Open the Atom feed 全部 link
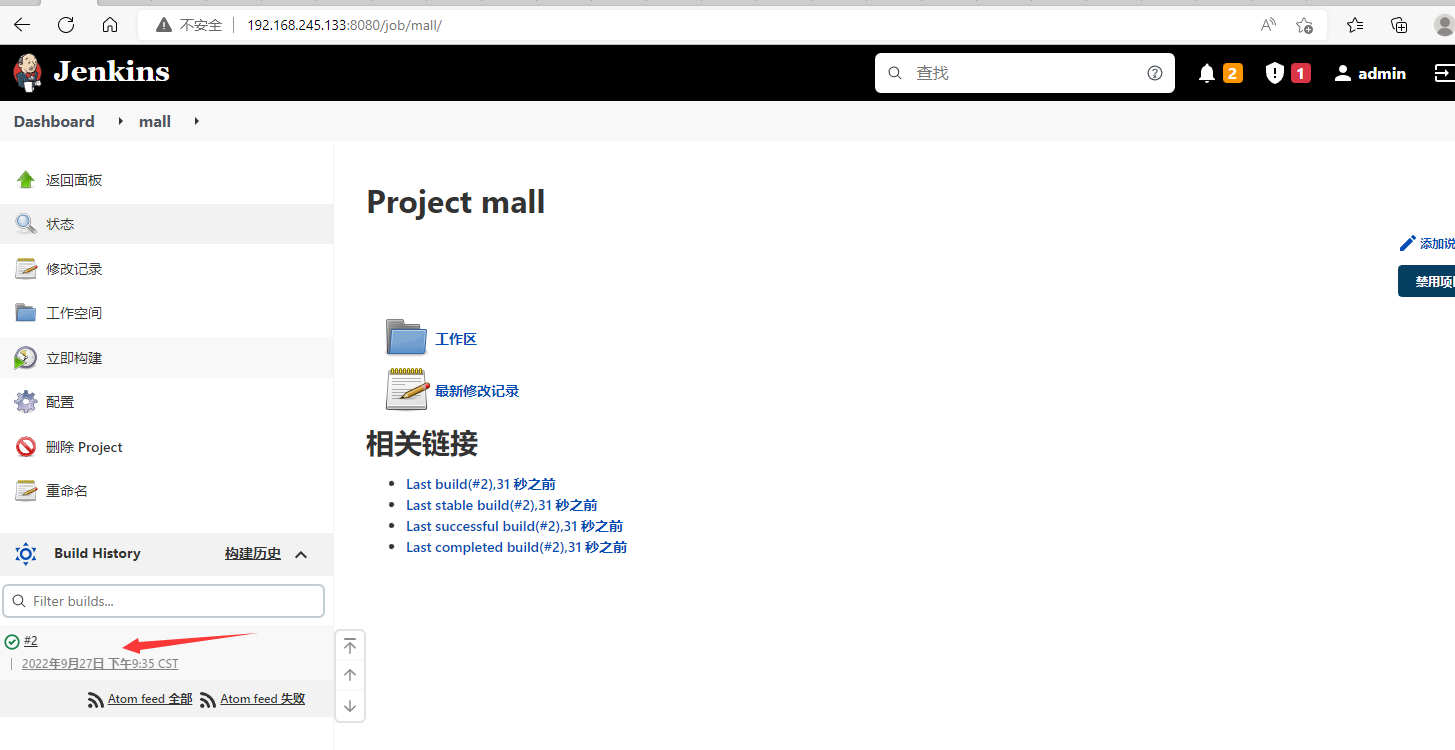Viewport: 1455px width, 750px height. coord(150,700)
